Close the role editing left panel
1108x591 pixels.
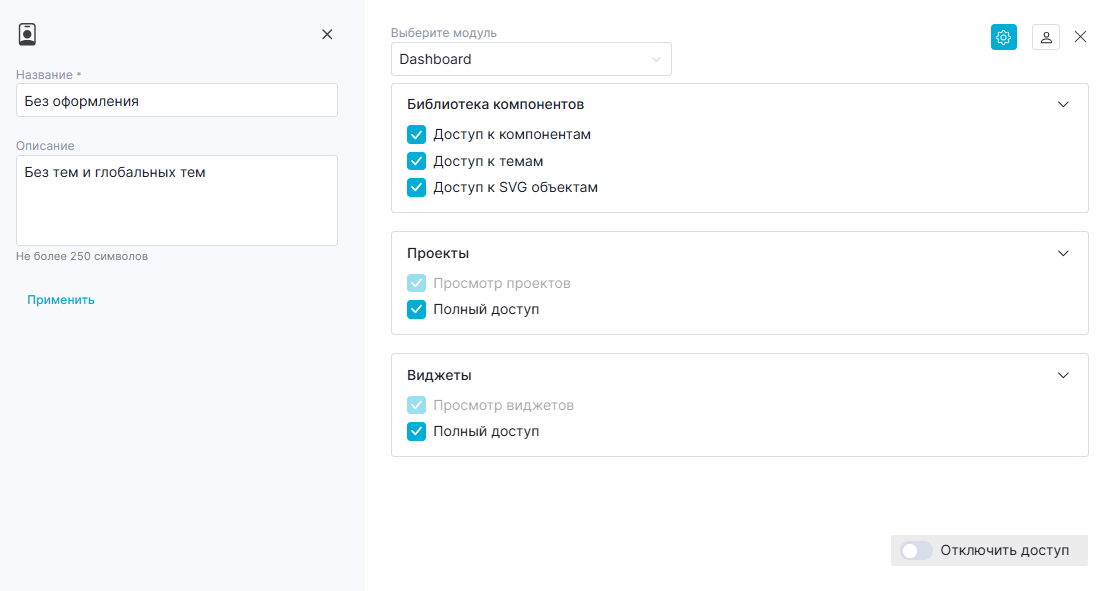click(x=327, y=35)
